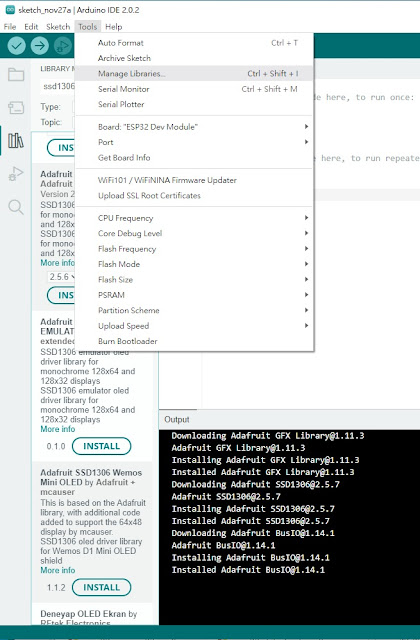
Task: Close the Tools menu header
Action: click(x=87, y=27)
